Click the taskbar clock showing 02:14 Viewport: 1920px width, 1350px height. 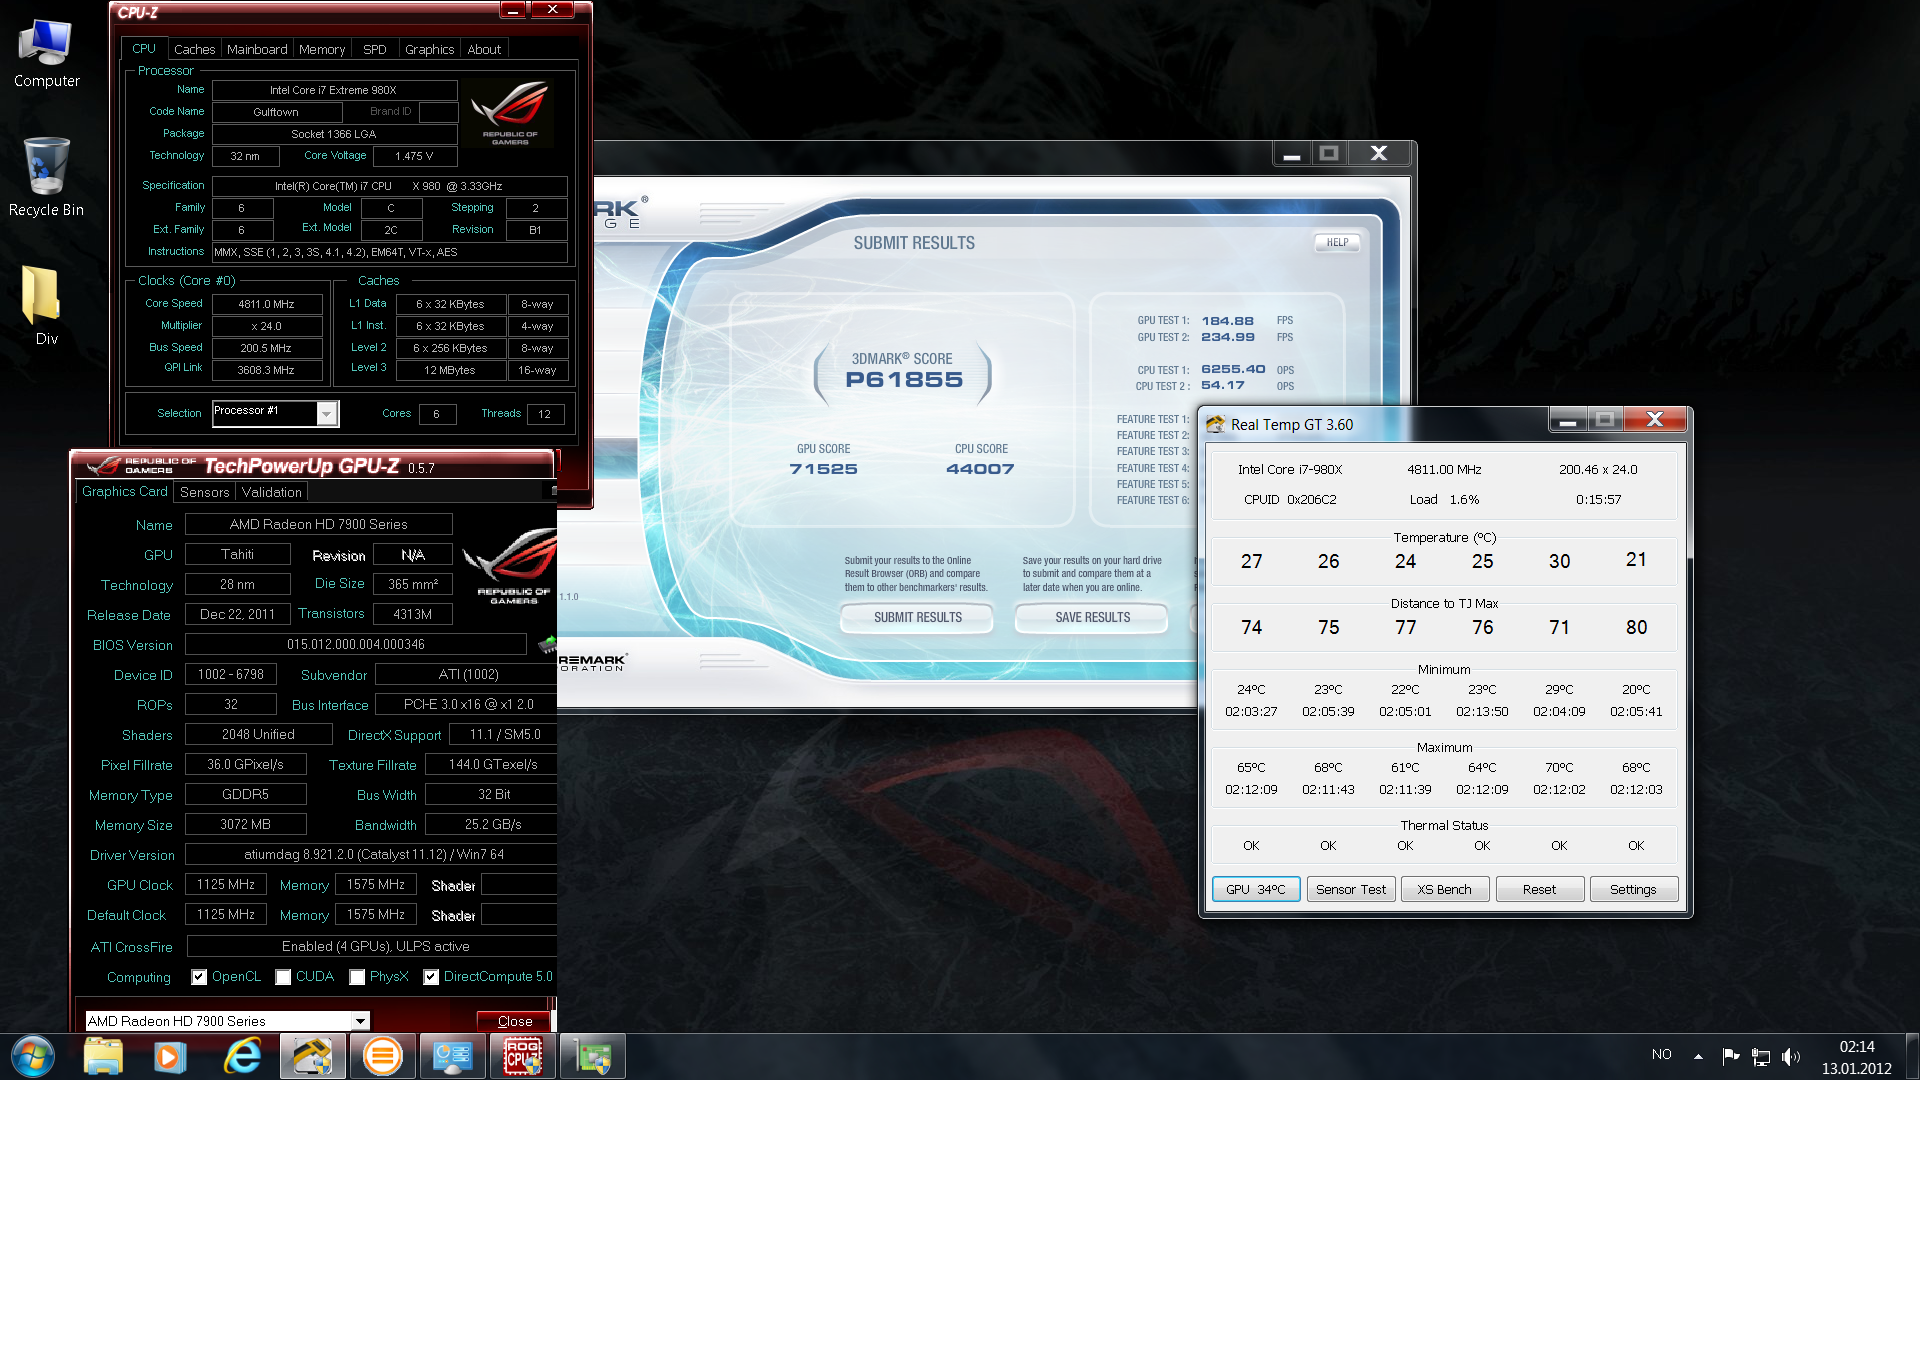1857,1057
